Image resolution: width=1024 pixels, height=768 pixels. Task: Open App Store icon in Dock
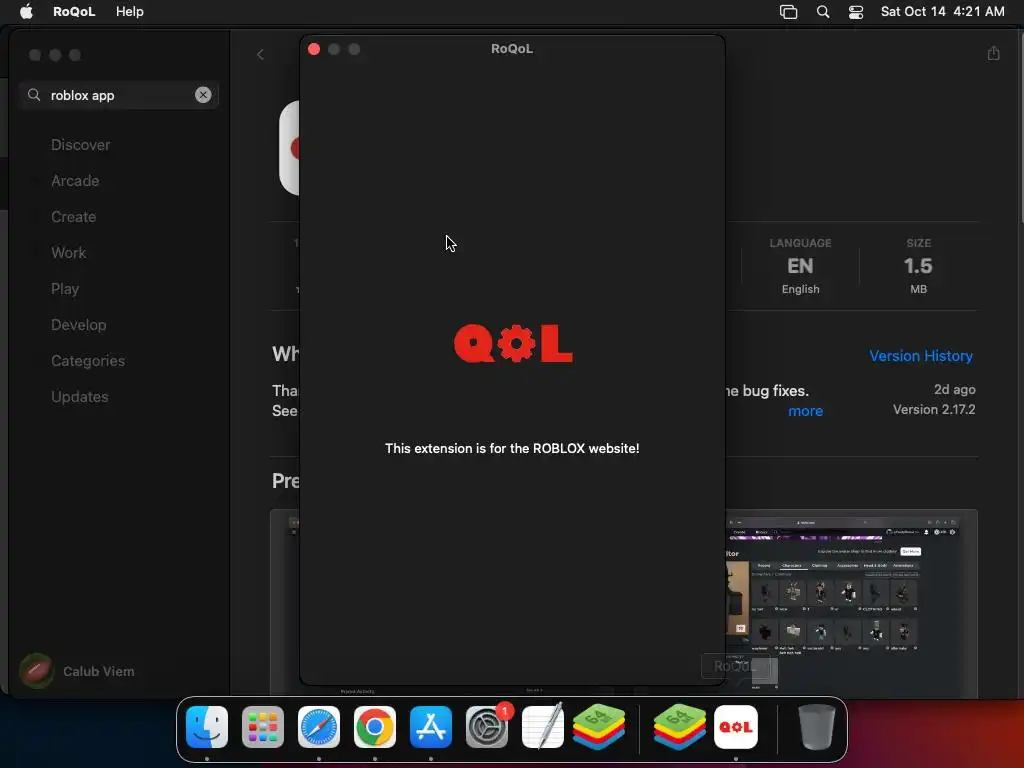pyautogui.click(x=431, y=727)
